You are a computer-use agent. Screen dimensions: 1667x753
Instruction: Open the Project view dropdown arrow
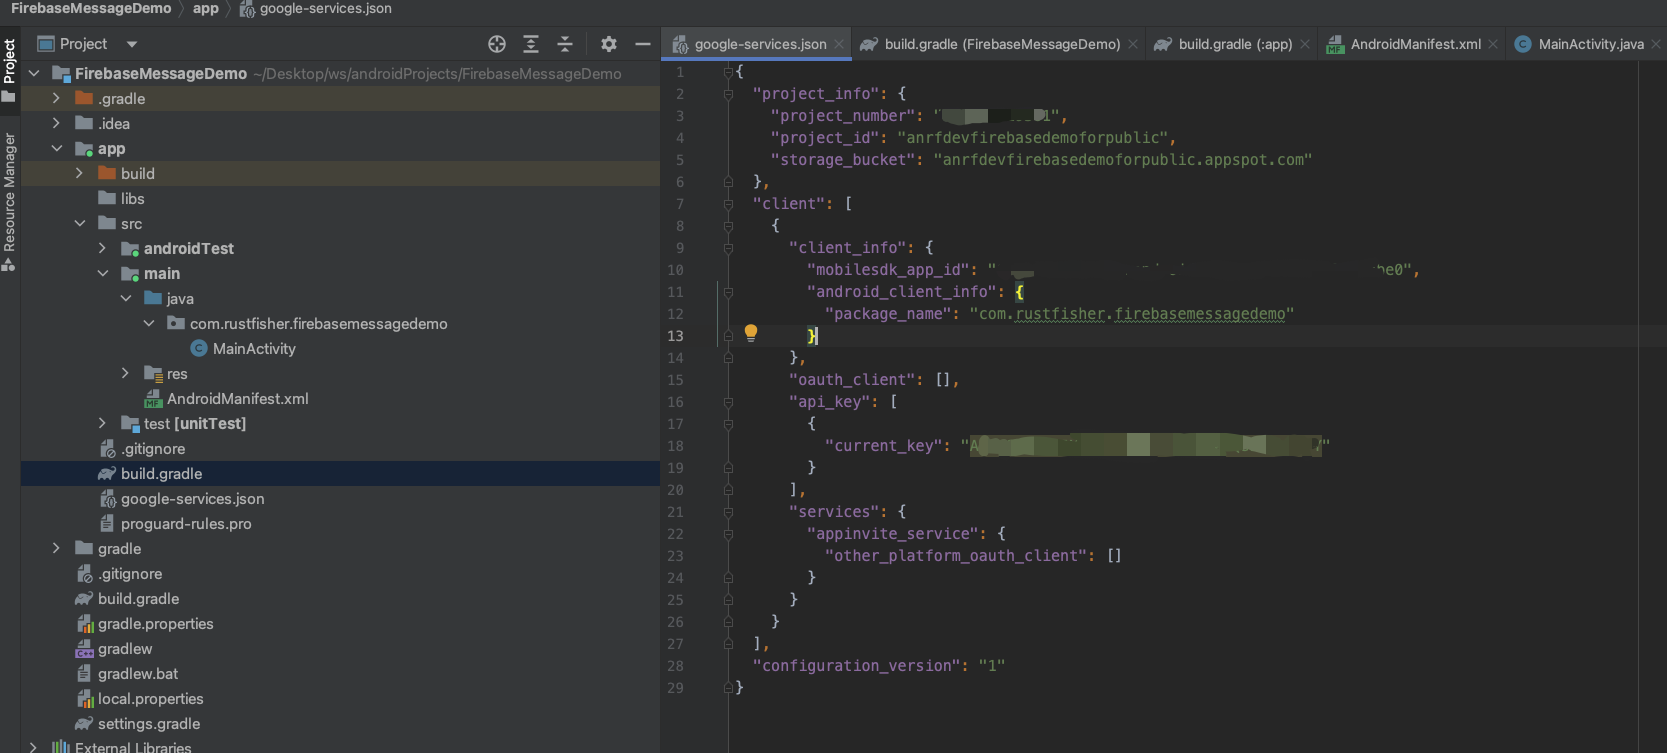pos(132,44)
